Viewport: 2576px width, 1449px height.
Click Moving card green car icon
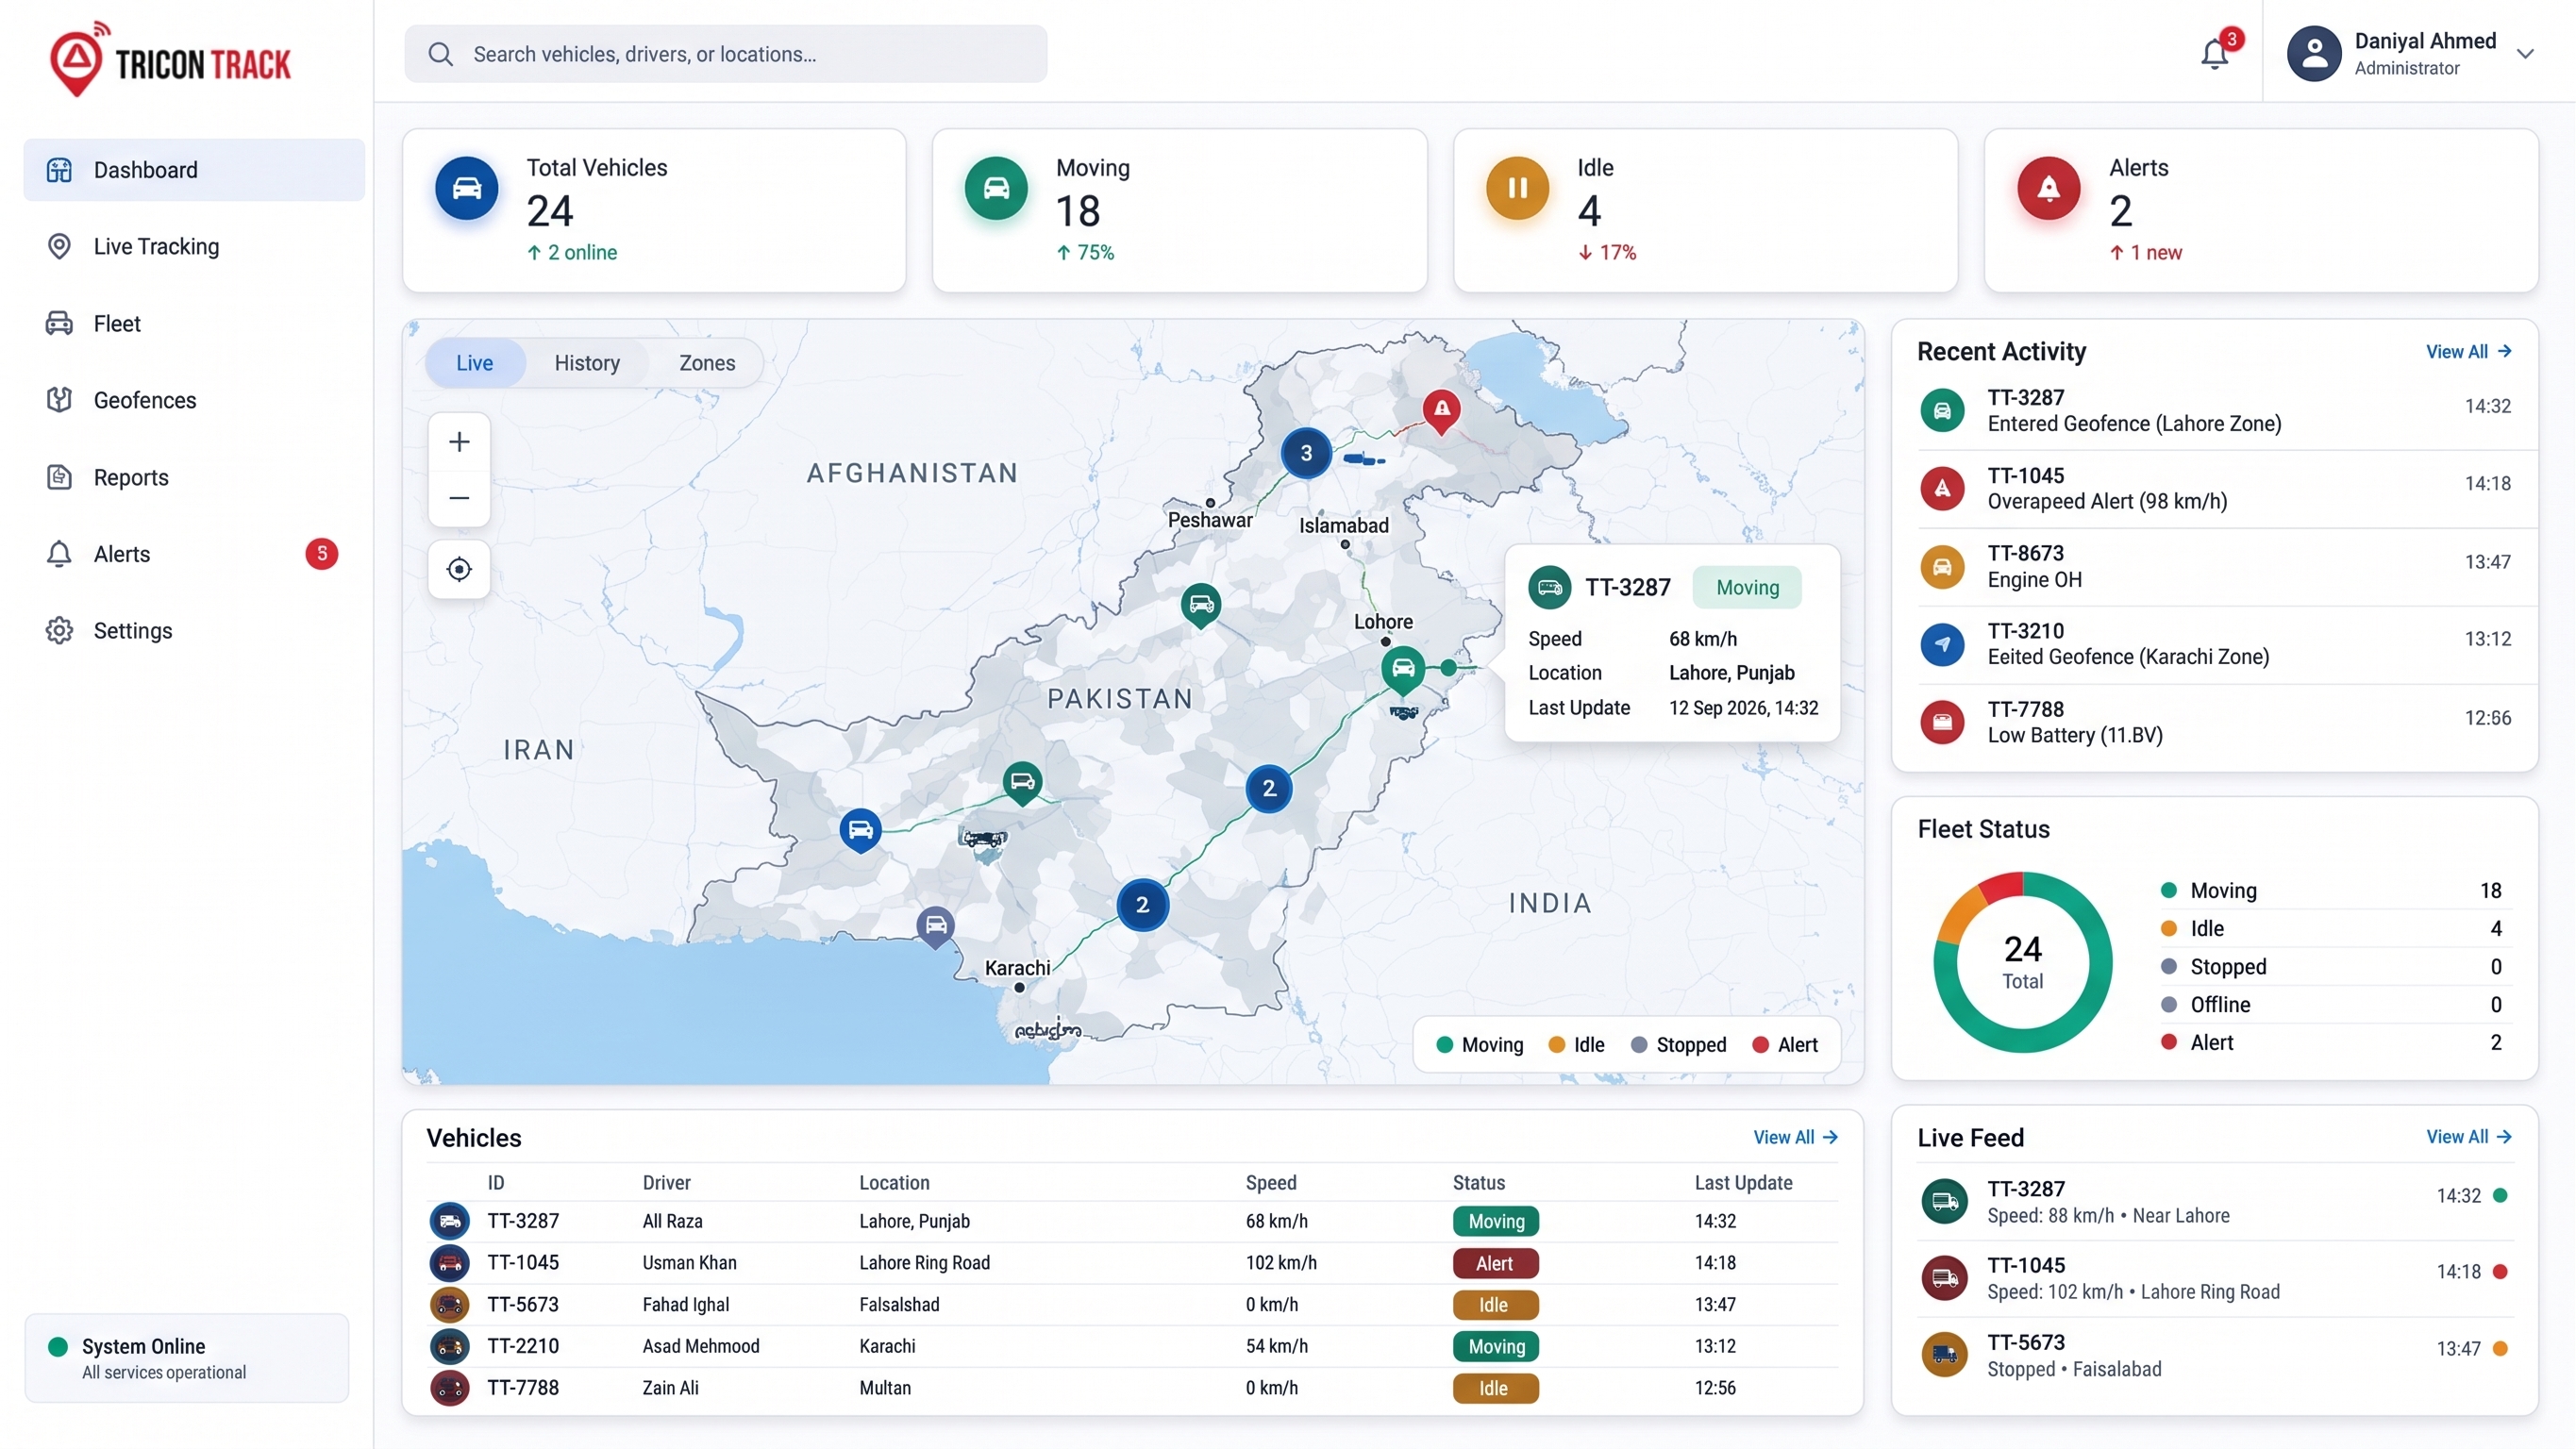click(996, 188)
